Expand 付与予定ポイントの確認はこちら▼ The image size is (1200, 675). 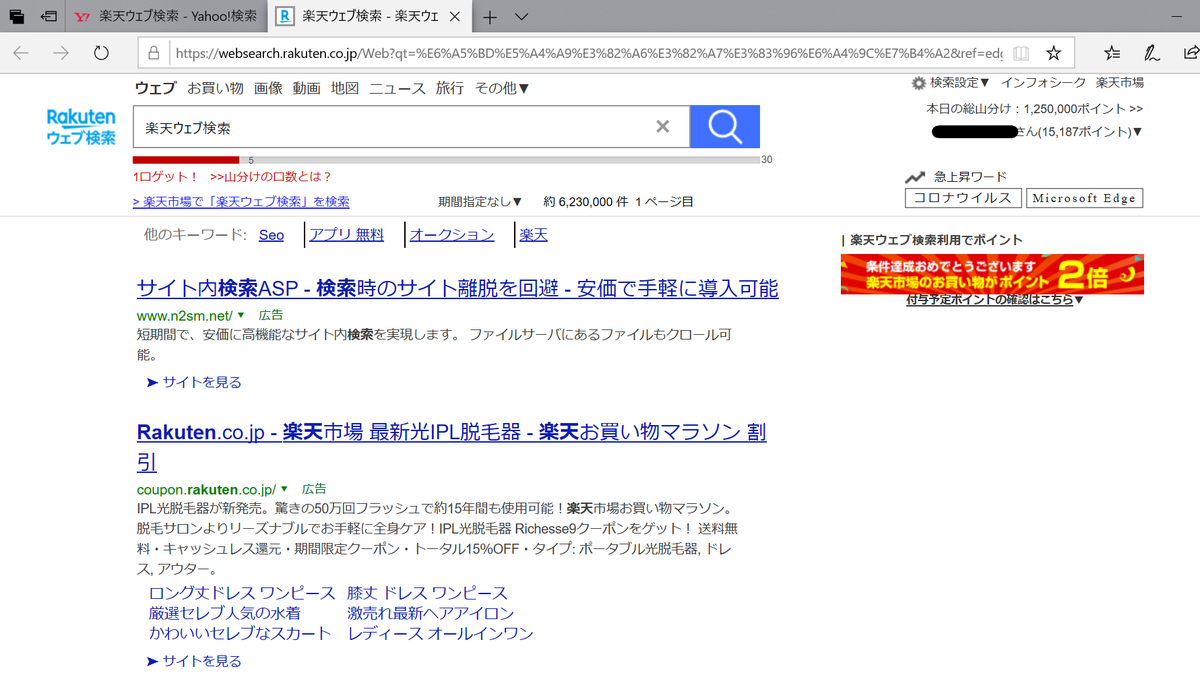(x=995, y=300)
